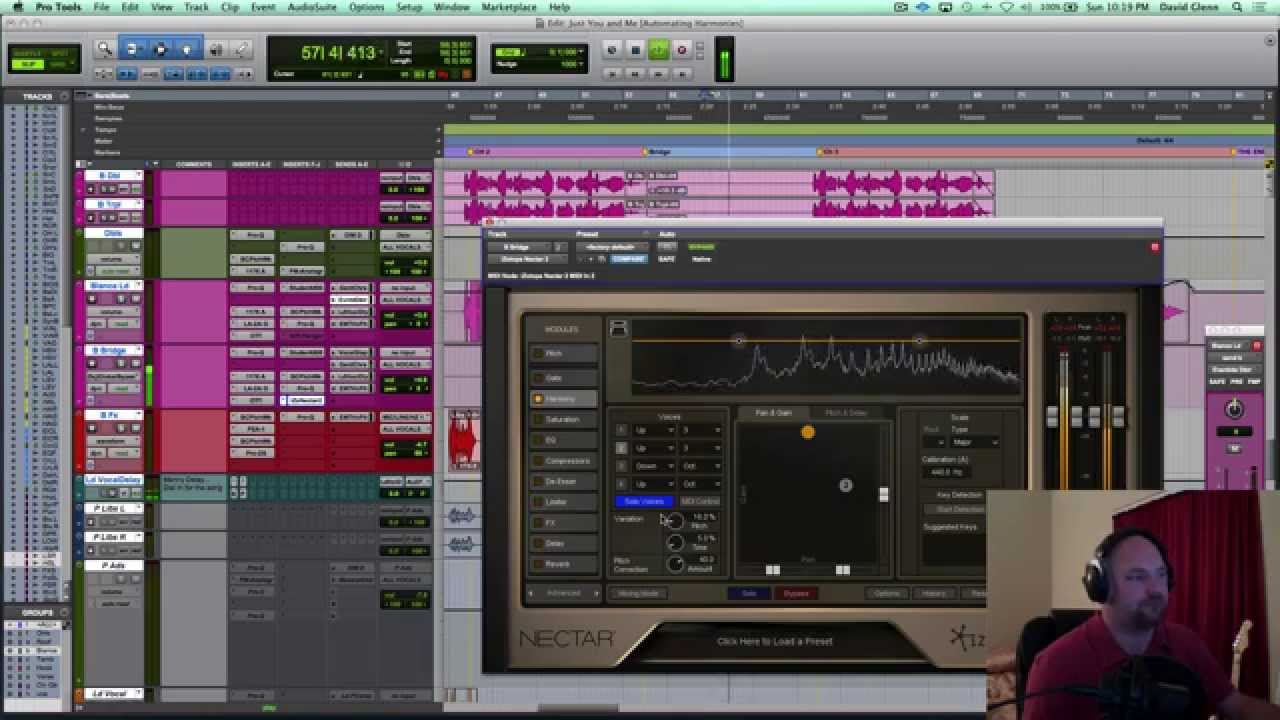Click the Online transport button
This screenshot has height=720, width=1280.
pyautogui.click(x=612, y=50)
